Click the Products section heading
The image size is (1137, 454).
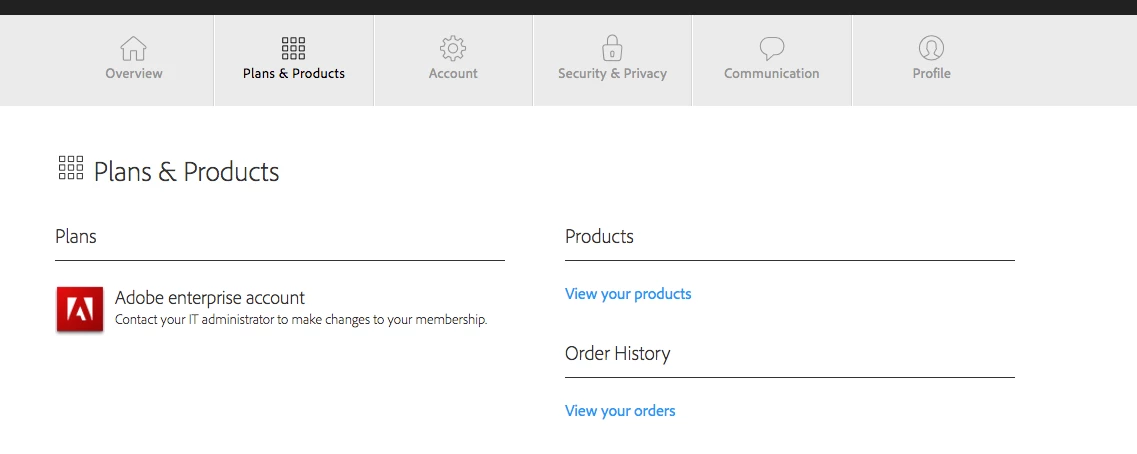point(599,236)
